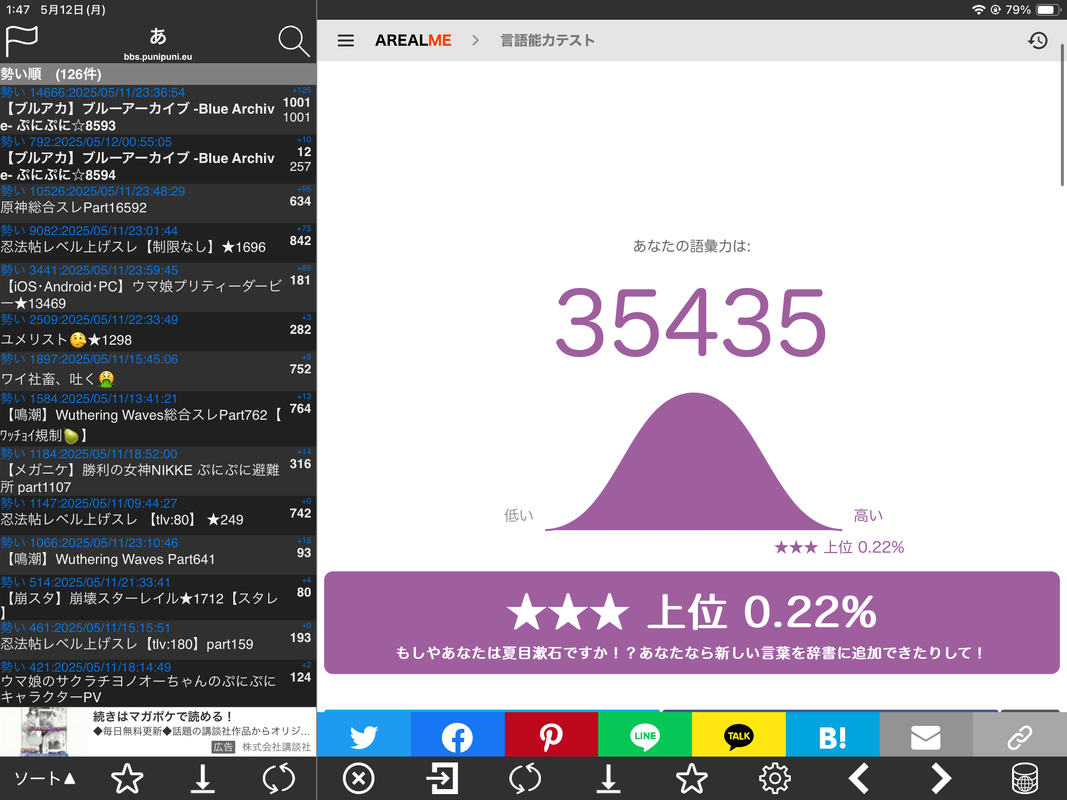Image resolution: width=1067 pixels, height=800 pixels.
Task: Open ウマ娘プリティーダービー★13469 thread
Action: [158, 287]
